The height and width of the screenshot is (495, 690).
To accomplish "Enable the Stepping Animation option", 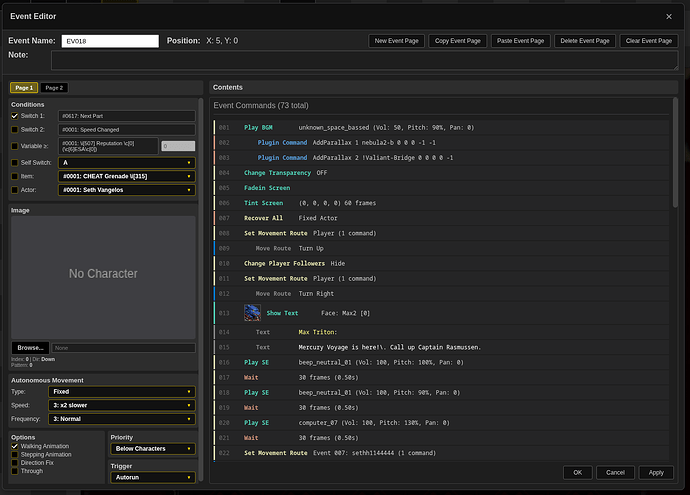I will click(15, 455).
